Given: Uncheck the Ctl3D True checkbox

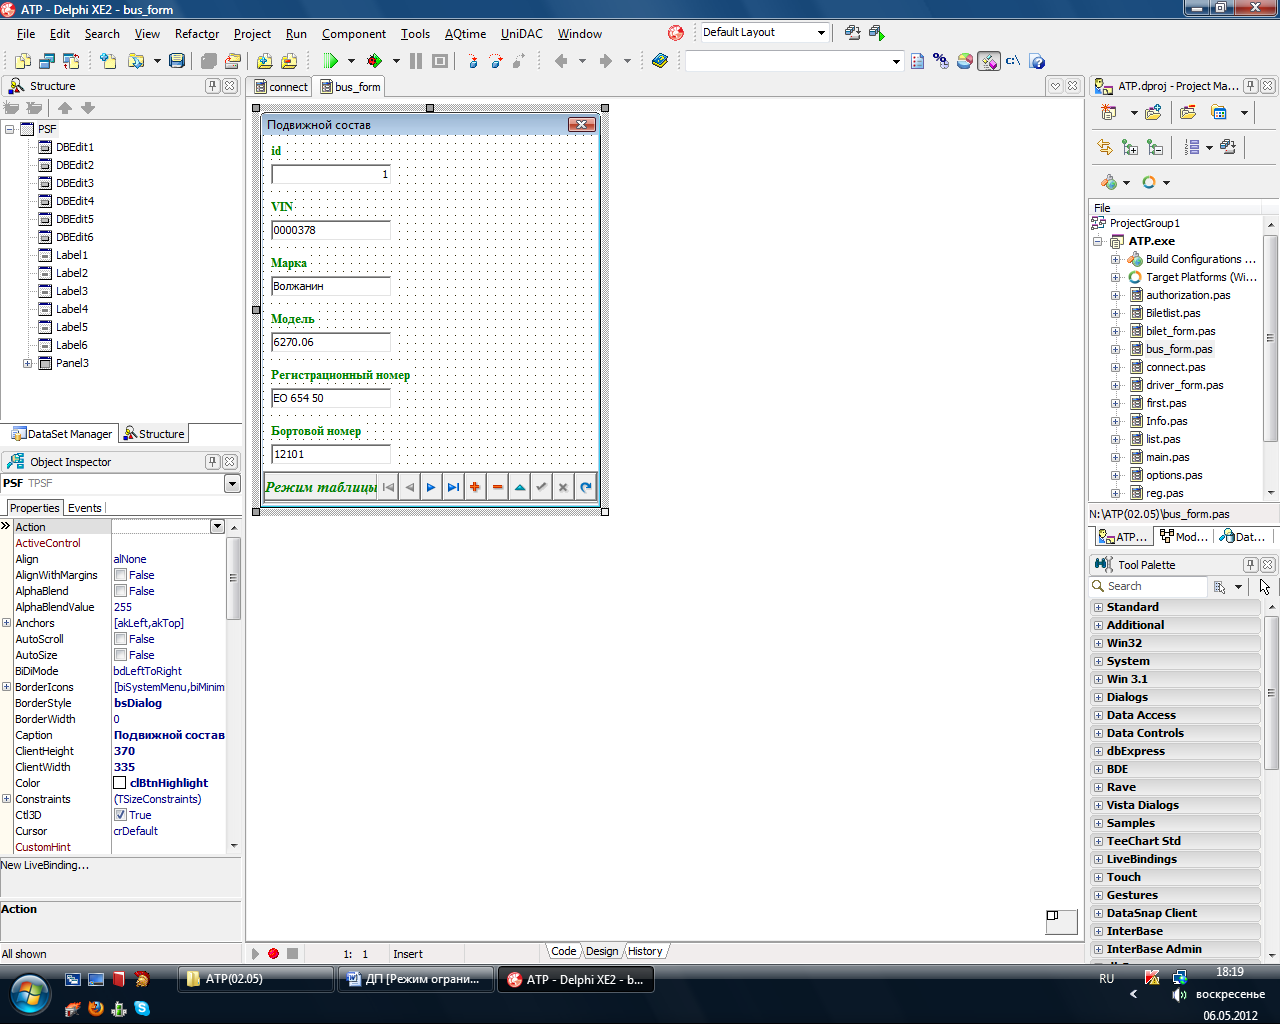Looking at the screenshot, I should click(x=120, y=815).
